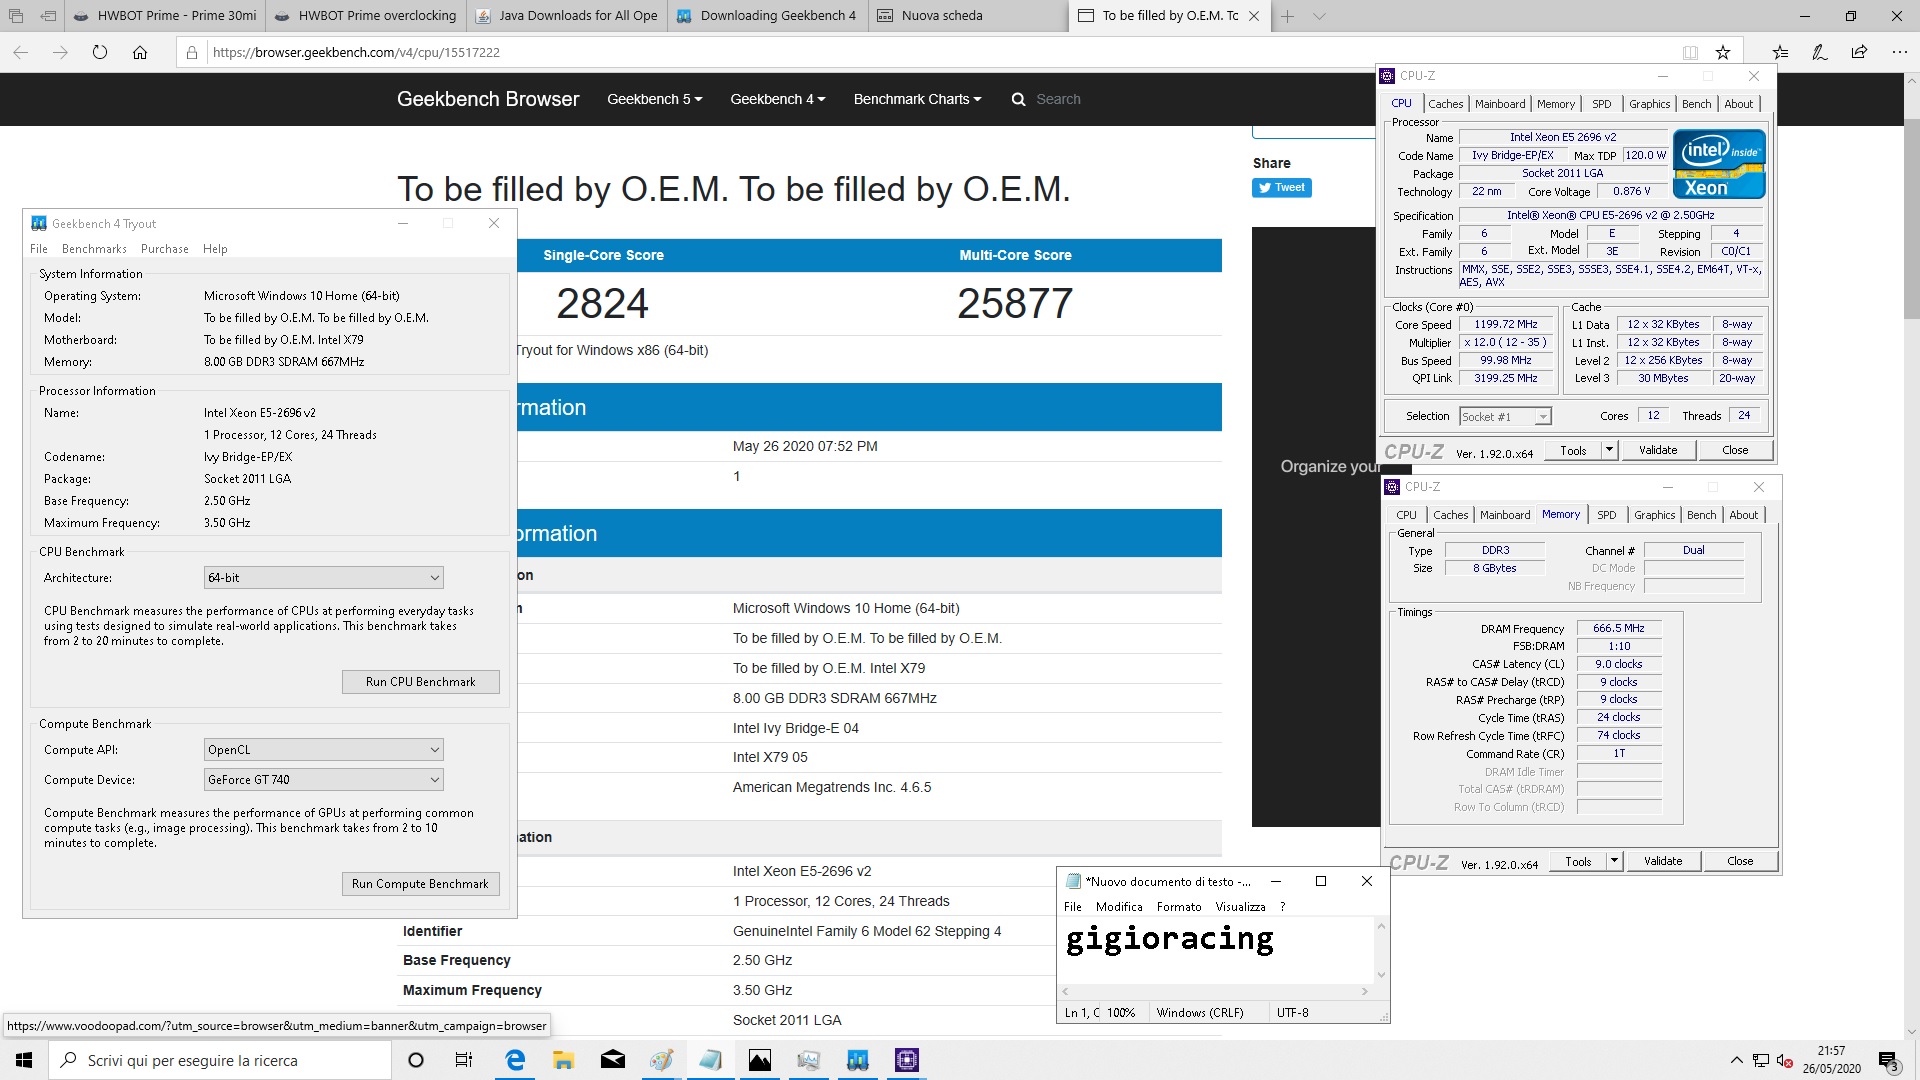1920x1080 pixels.
Task: Open Notepad Visualizza menu
Action: point(1240,907)
